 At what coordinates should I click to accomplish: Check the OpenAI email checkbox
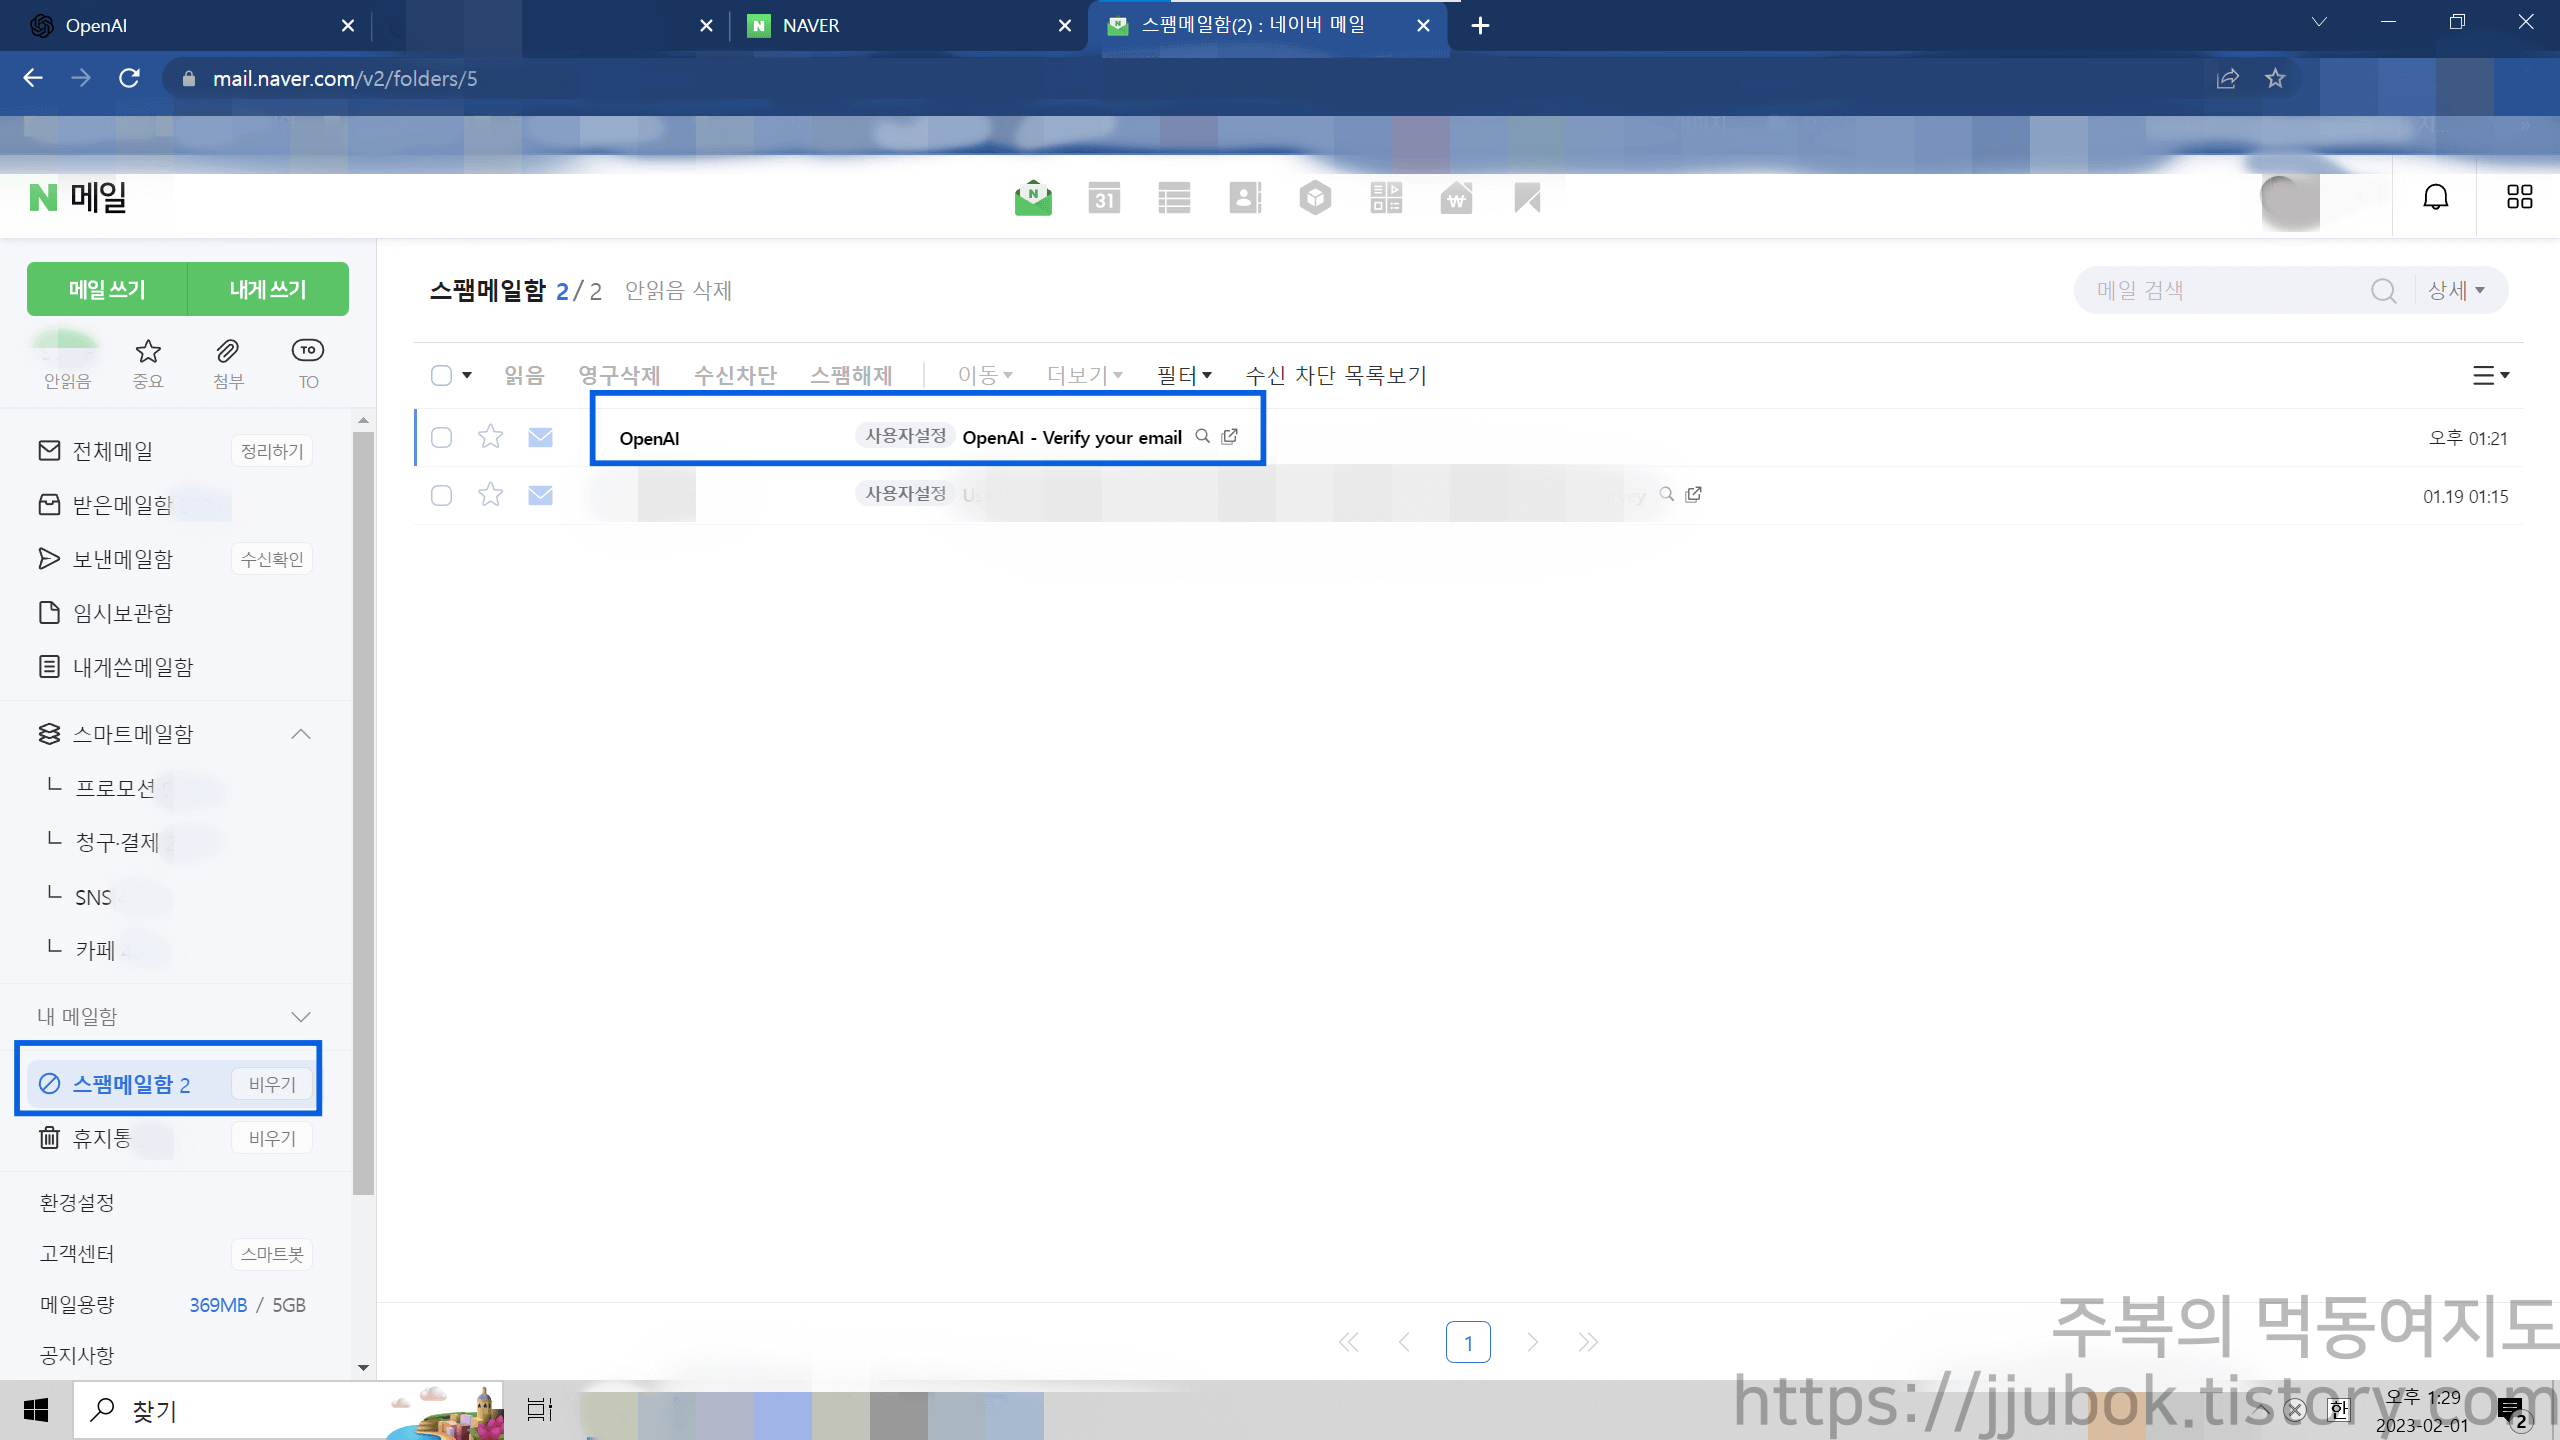(x=441, y=438)
